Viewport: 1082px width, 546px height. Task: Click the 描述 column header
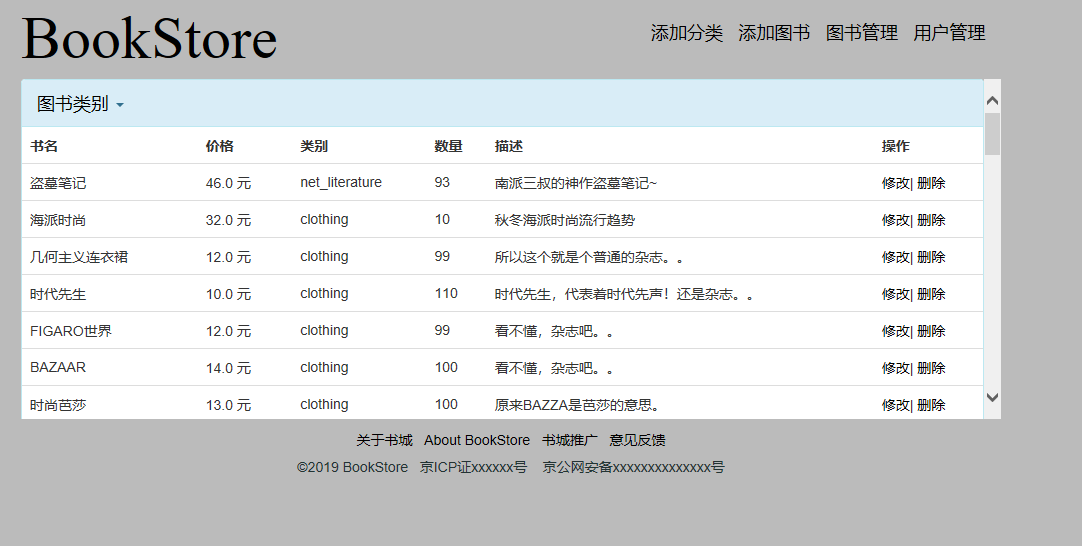pos(509,146)
